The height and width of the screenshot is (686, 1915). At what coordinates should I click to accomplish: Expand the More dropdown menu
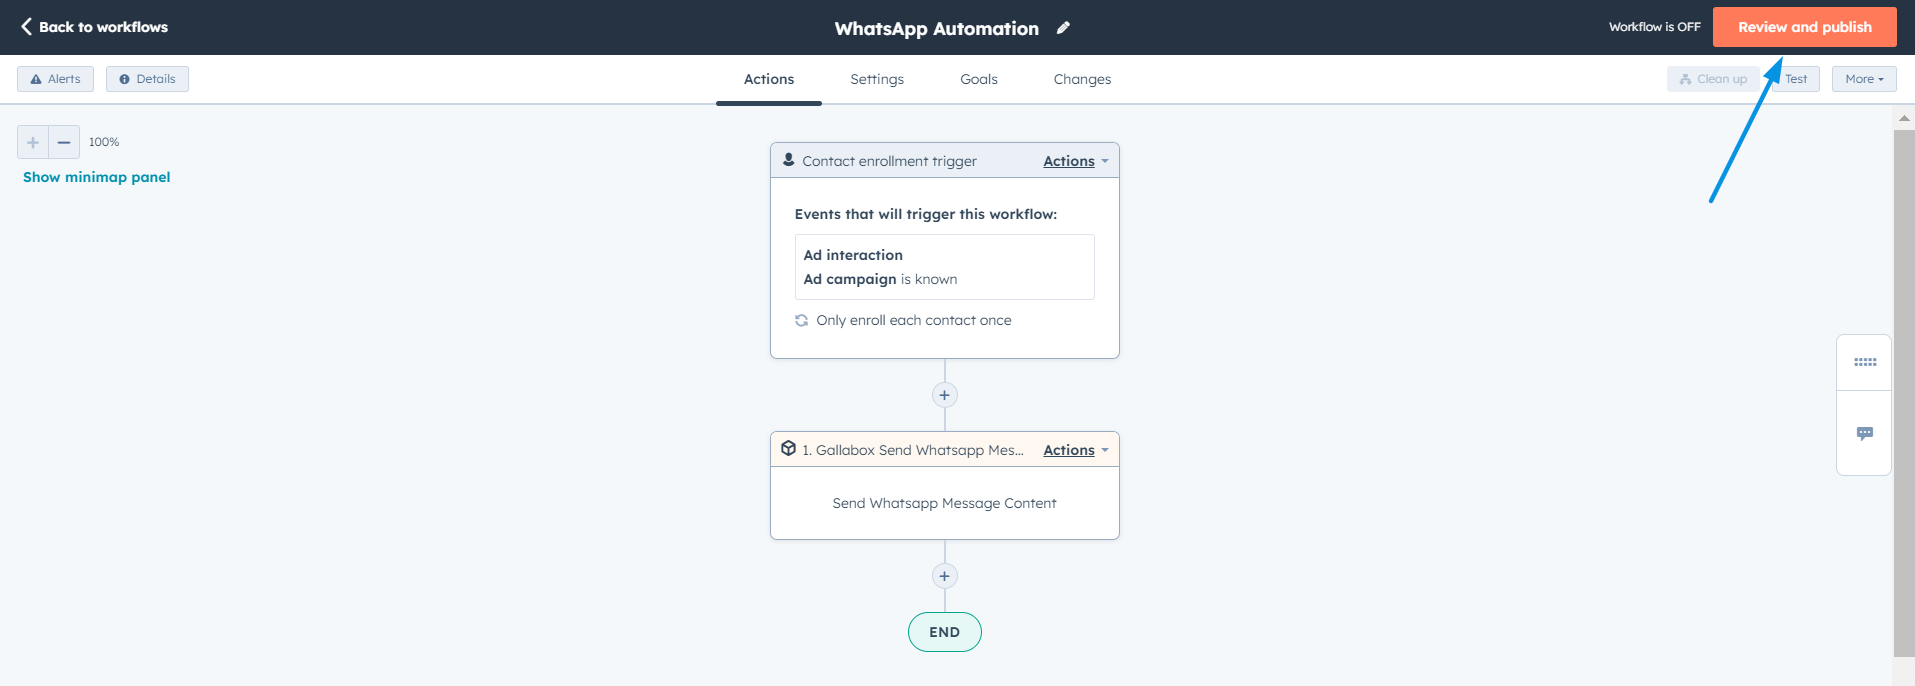[x=1863, y=79]
